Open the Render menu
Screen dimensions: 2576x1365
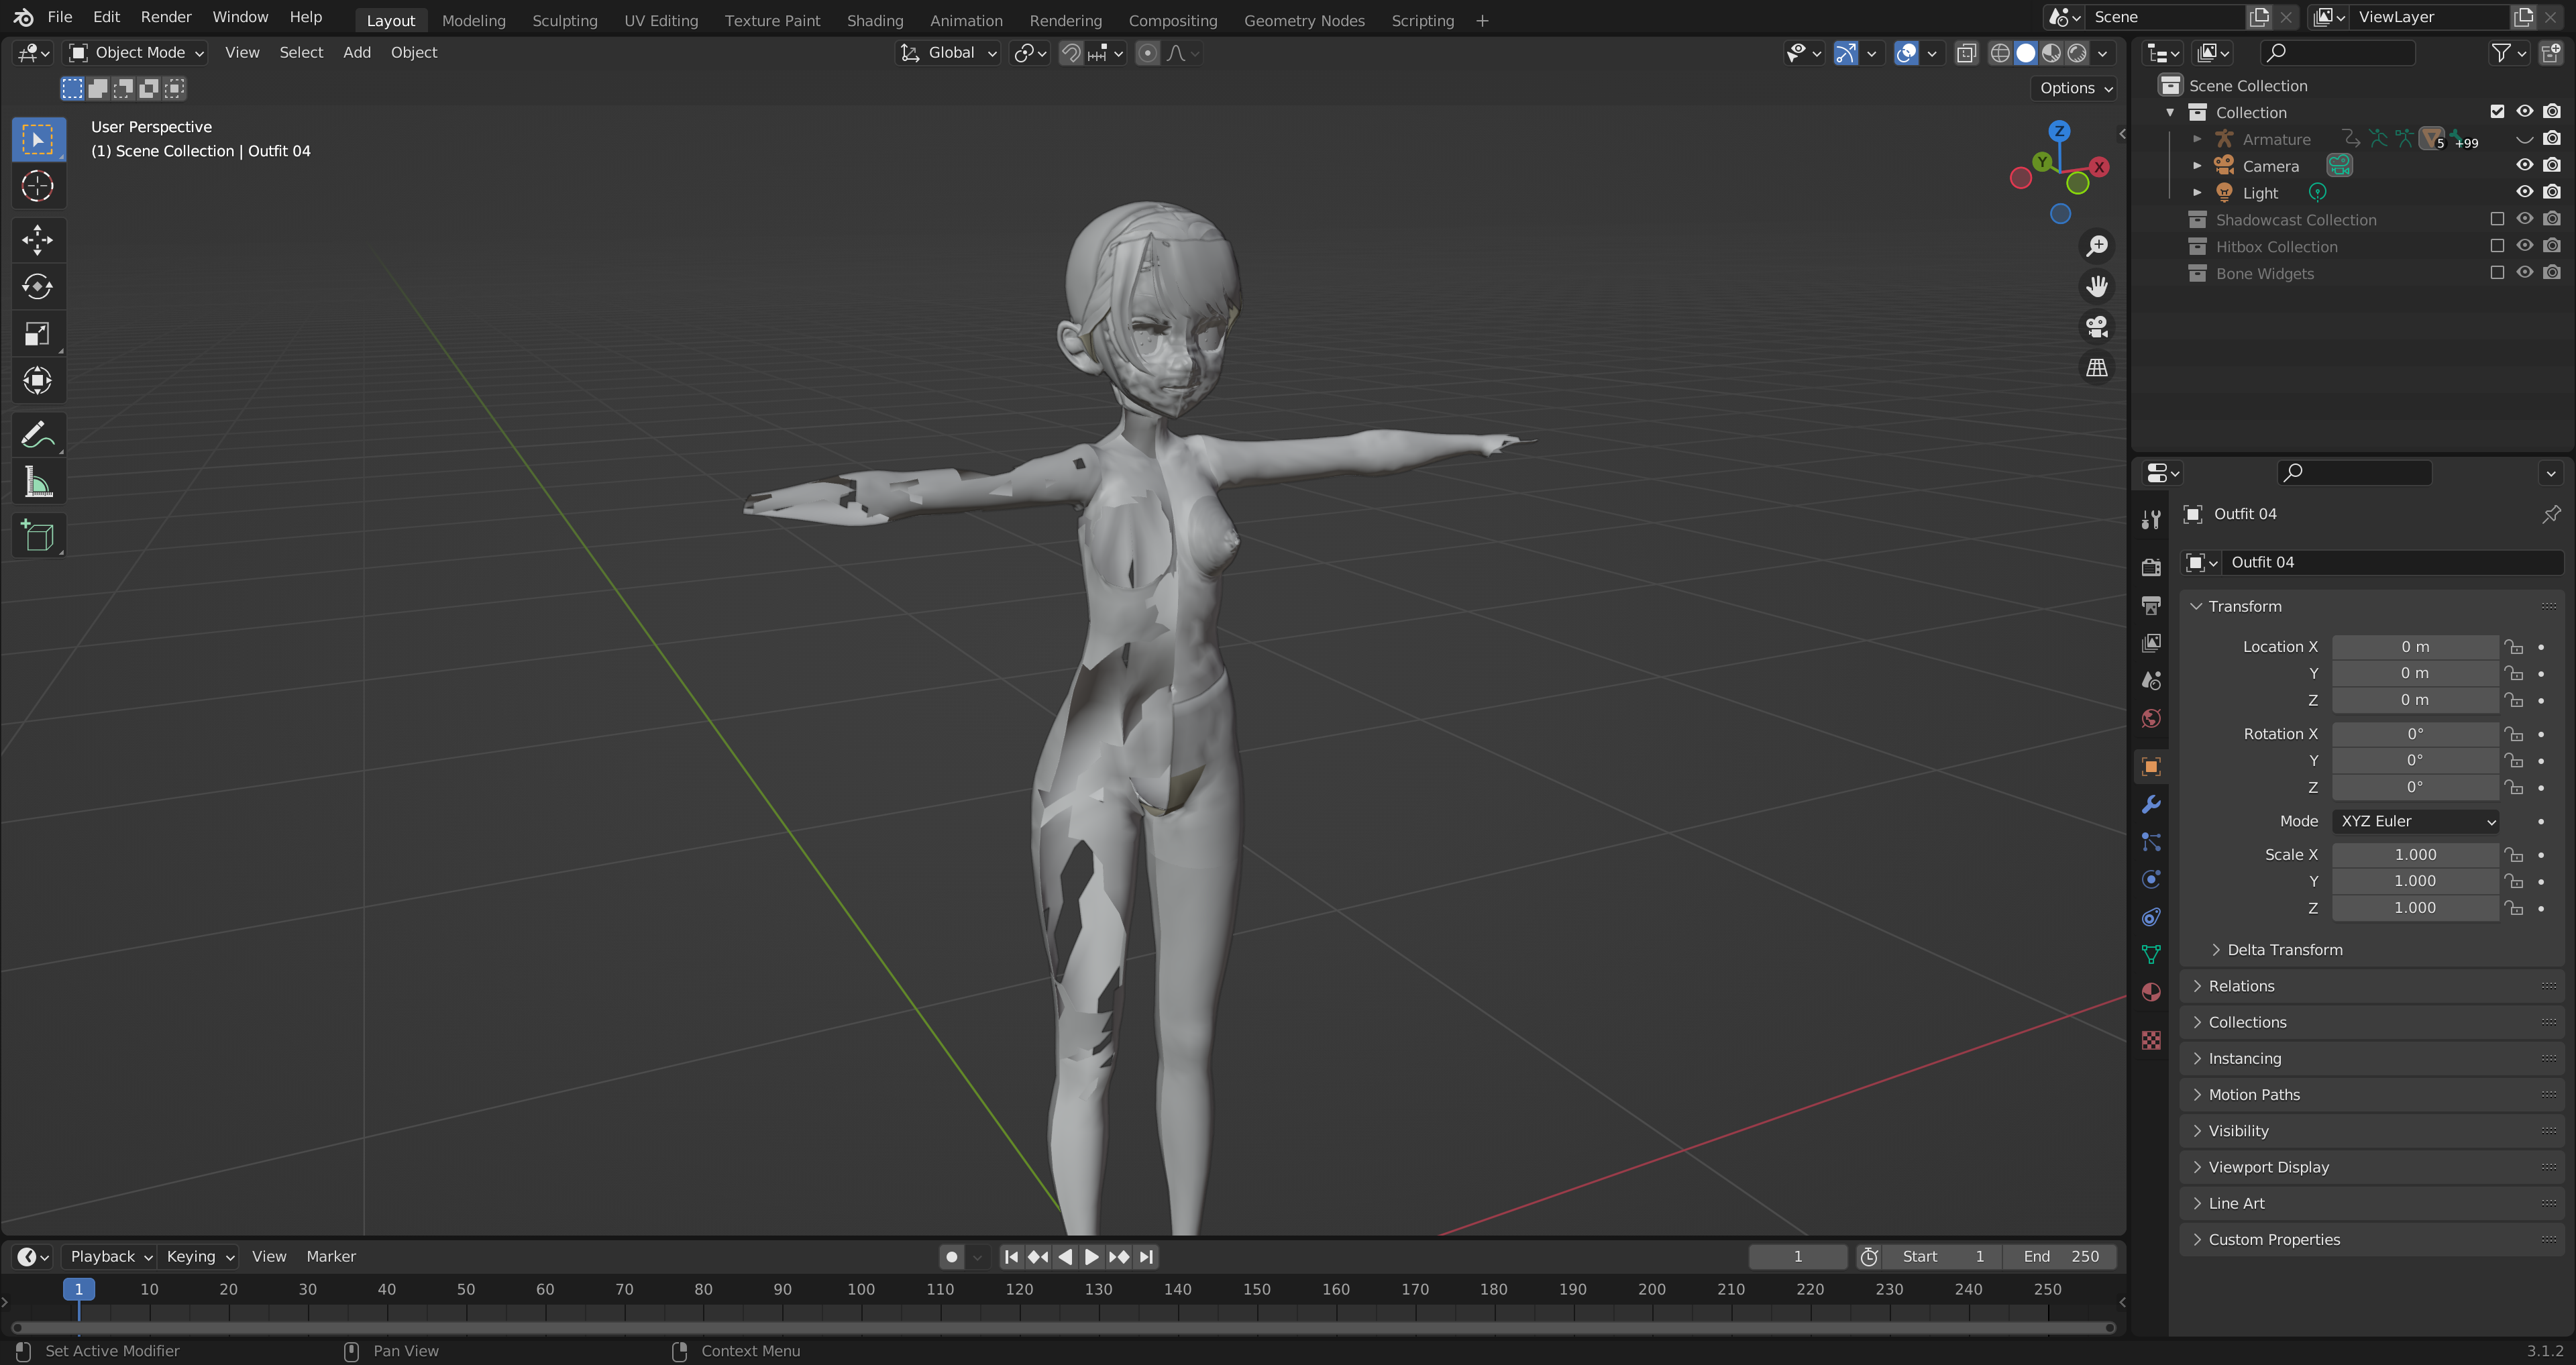coord(166,17)
